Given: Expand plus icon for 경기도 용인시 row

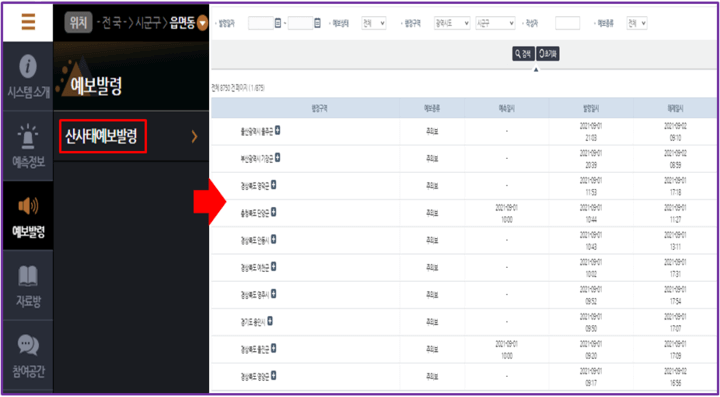Looking at the screenshot, I should [270, 321].
